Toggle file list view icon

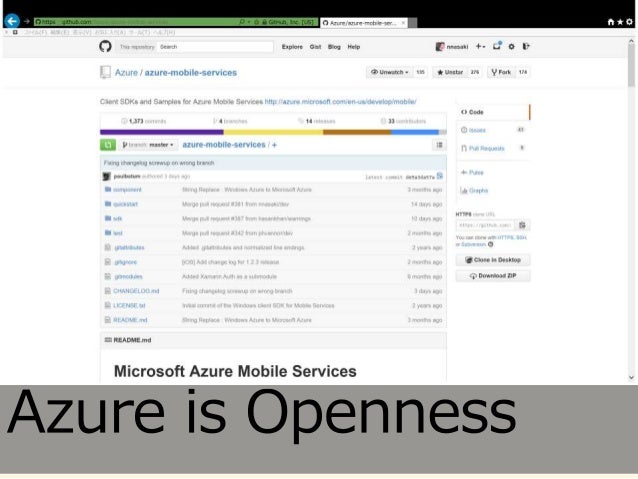(x=439, y=145)
